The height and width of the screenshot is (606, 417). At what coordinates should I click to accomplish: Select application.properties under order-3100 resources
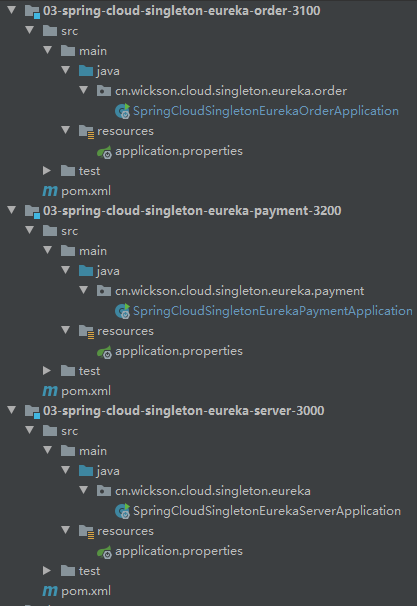[179, 151]
